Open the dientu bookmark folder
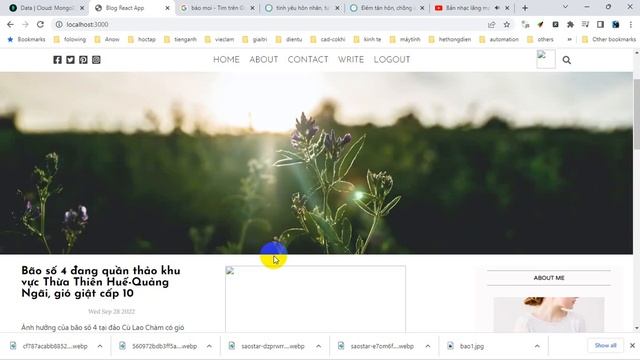Screen dimensions: 640x360 (289, 39)
